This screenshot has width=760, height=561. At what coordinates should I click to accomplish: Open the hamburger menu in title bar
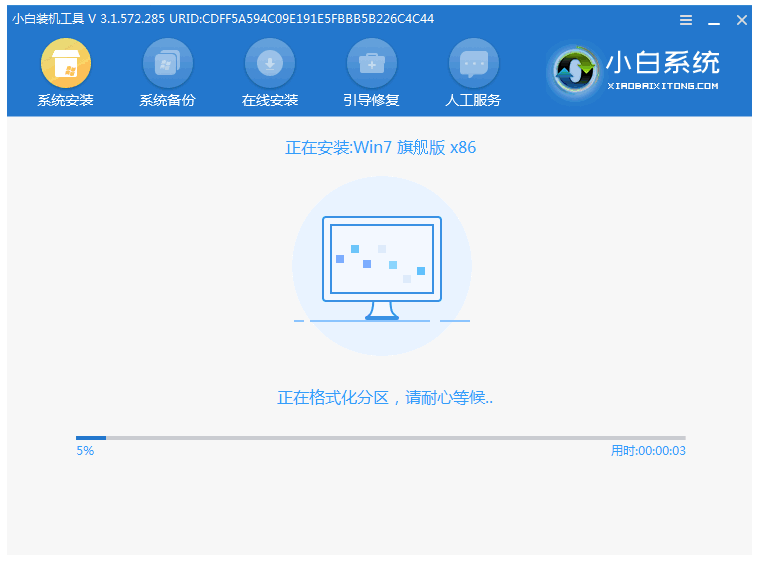(686, 20)
